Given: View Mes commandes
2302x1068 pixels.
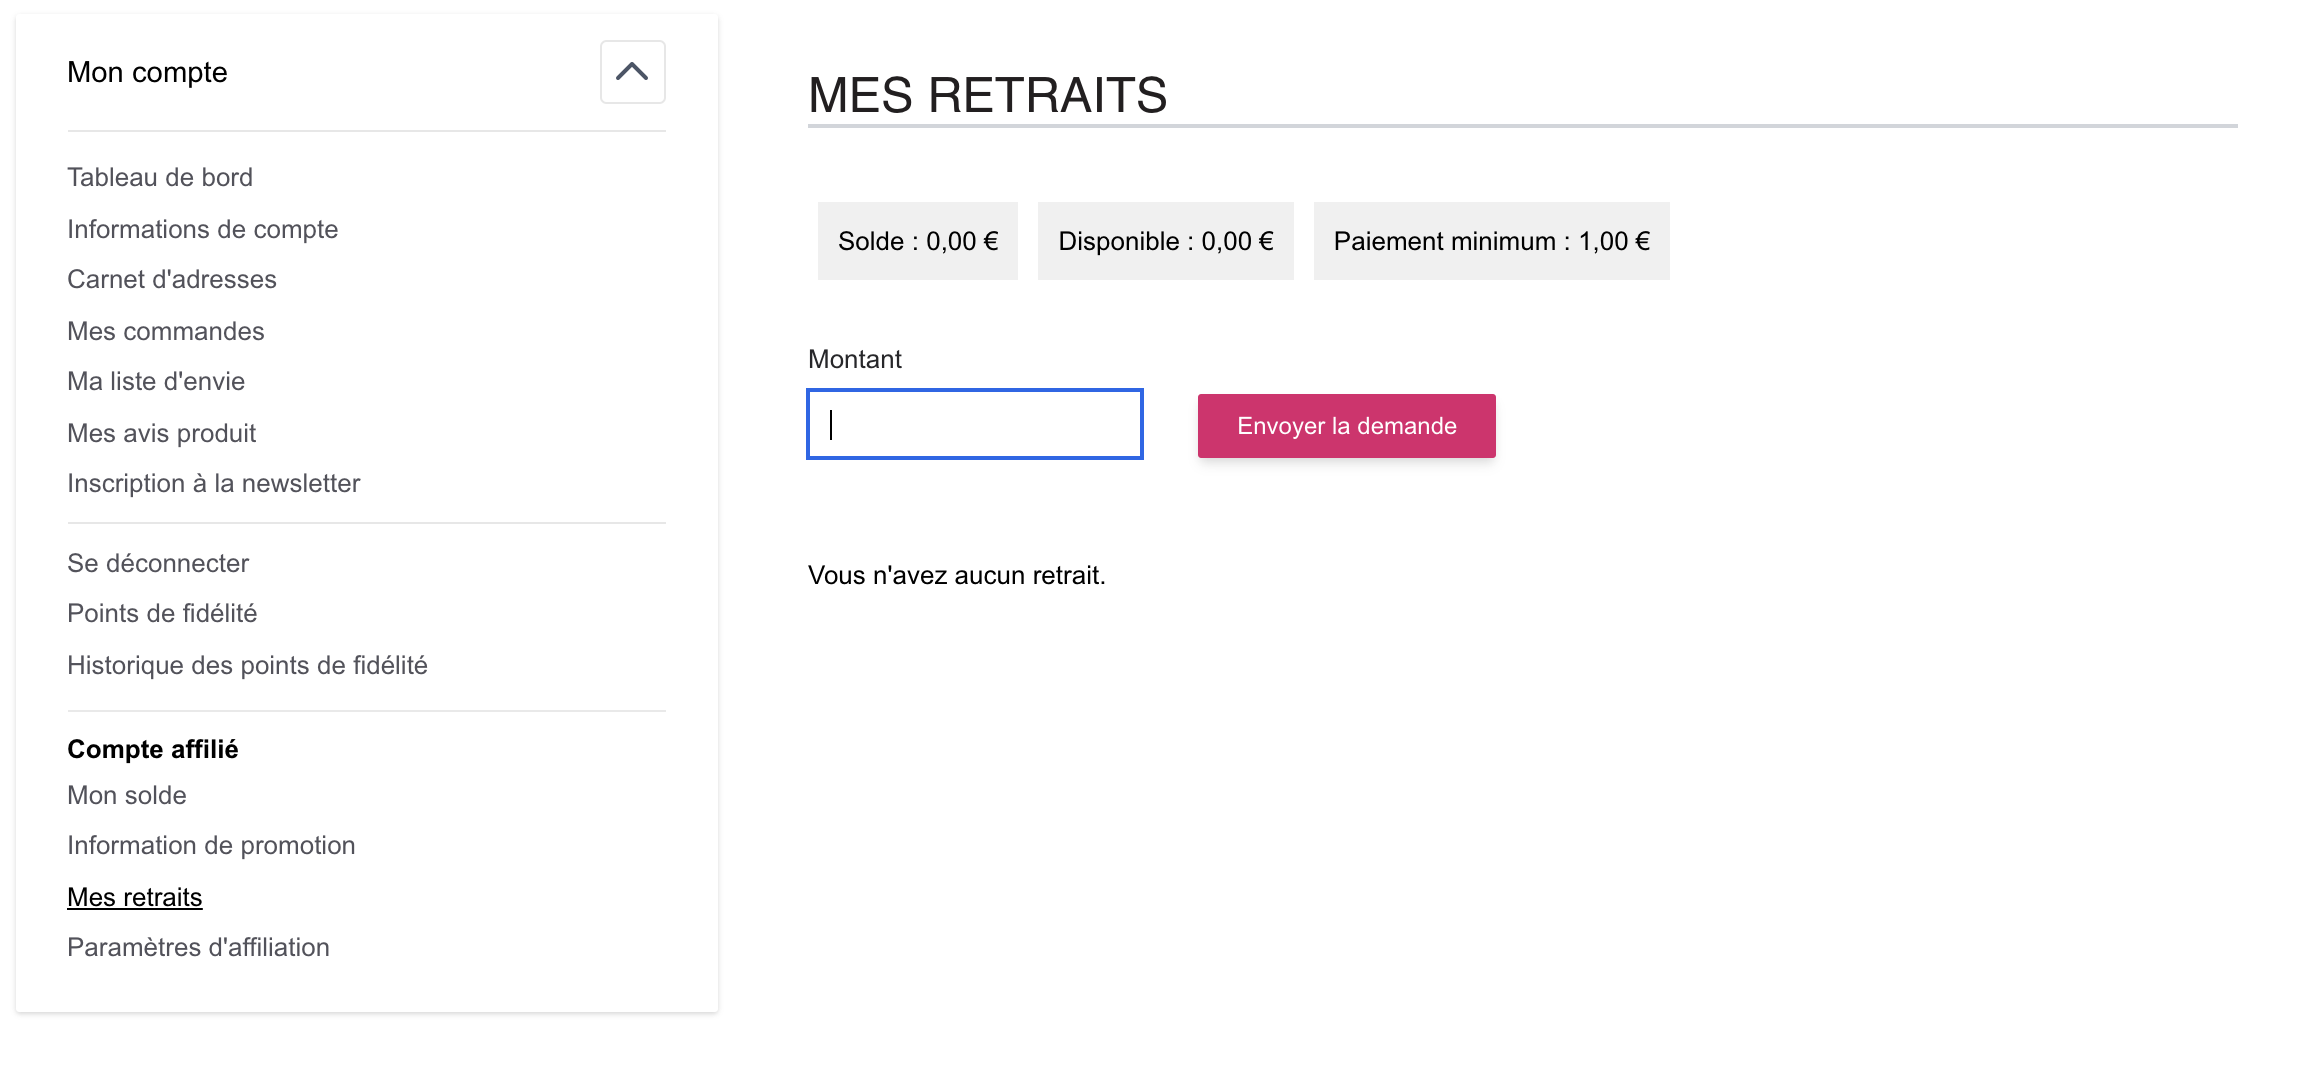Looking at the screenshot, I should click(166, 331).
